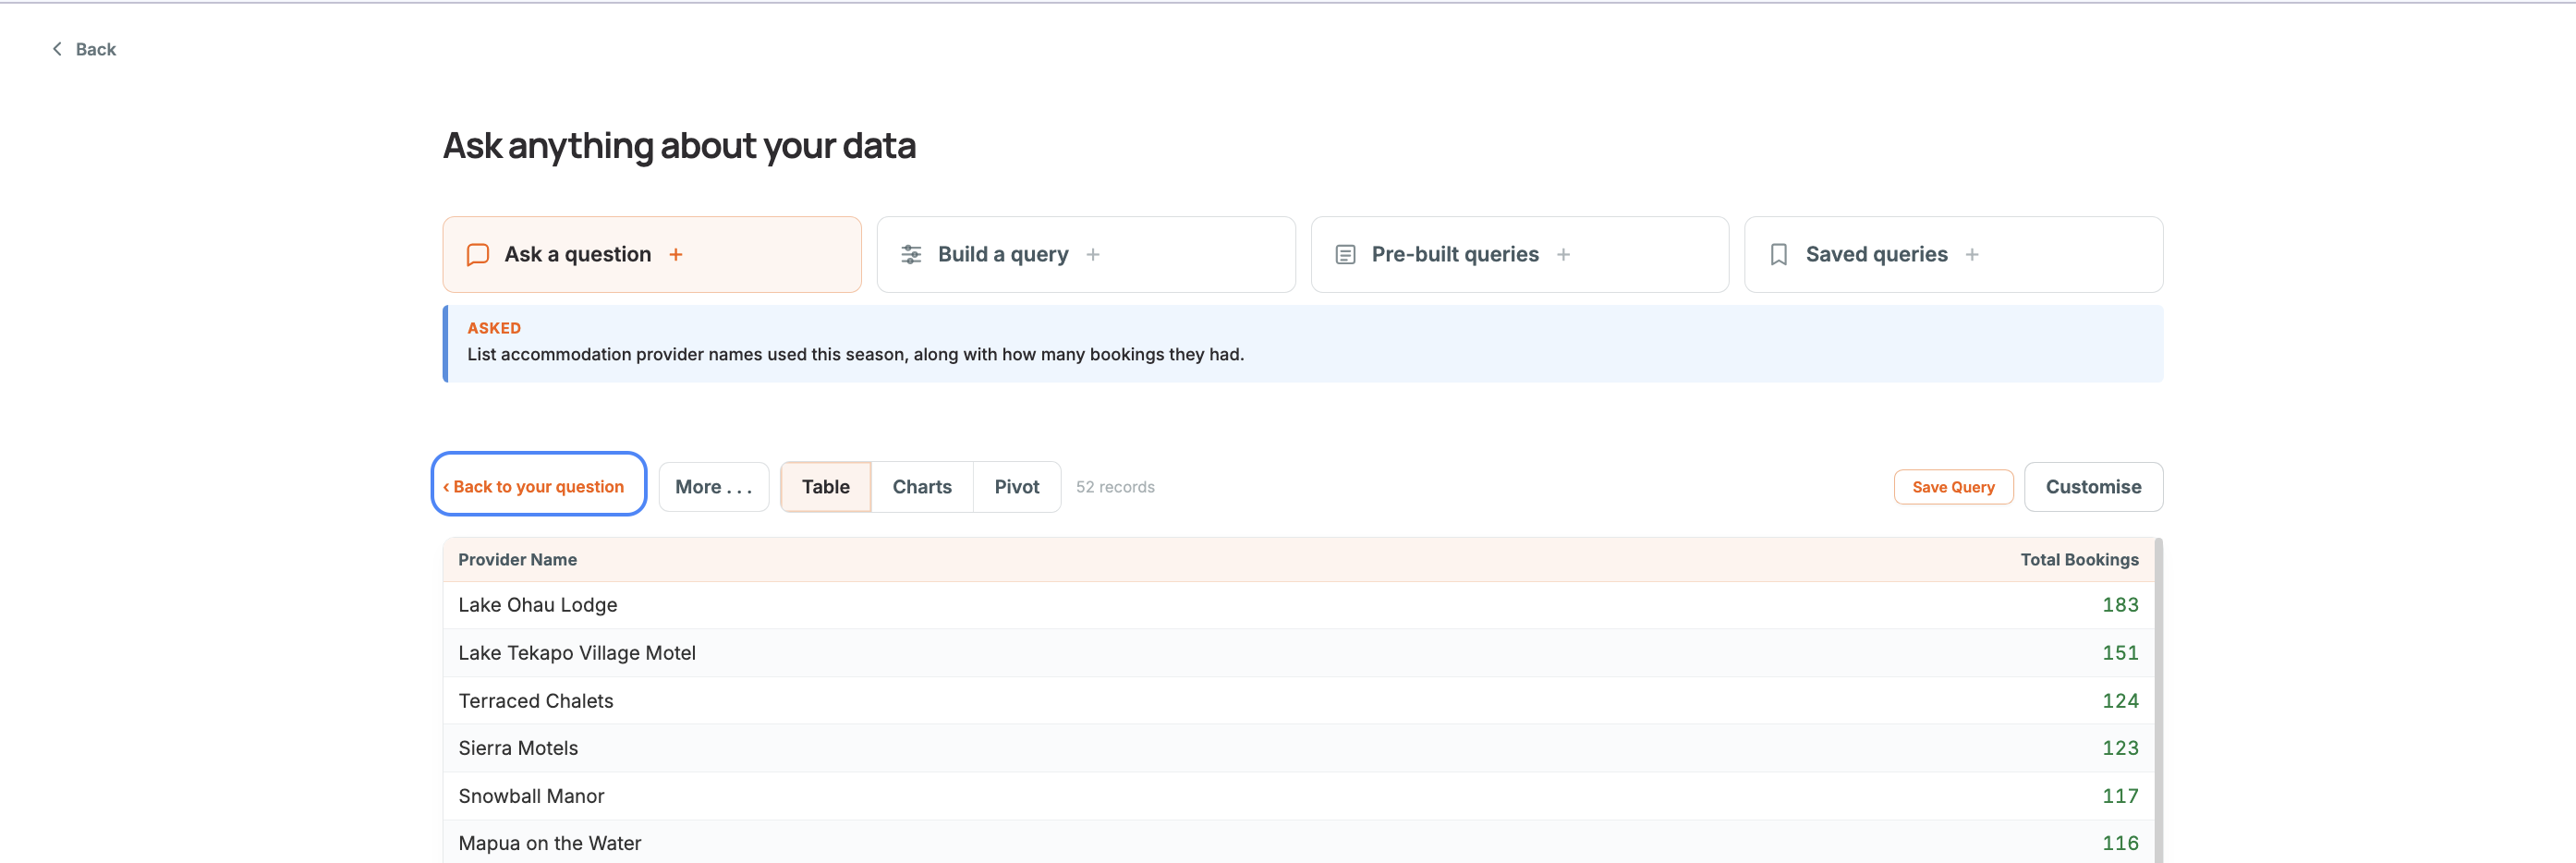Select the Snowball Manor row

1298,796
